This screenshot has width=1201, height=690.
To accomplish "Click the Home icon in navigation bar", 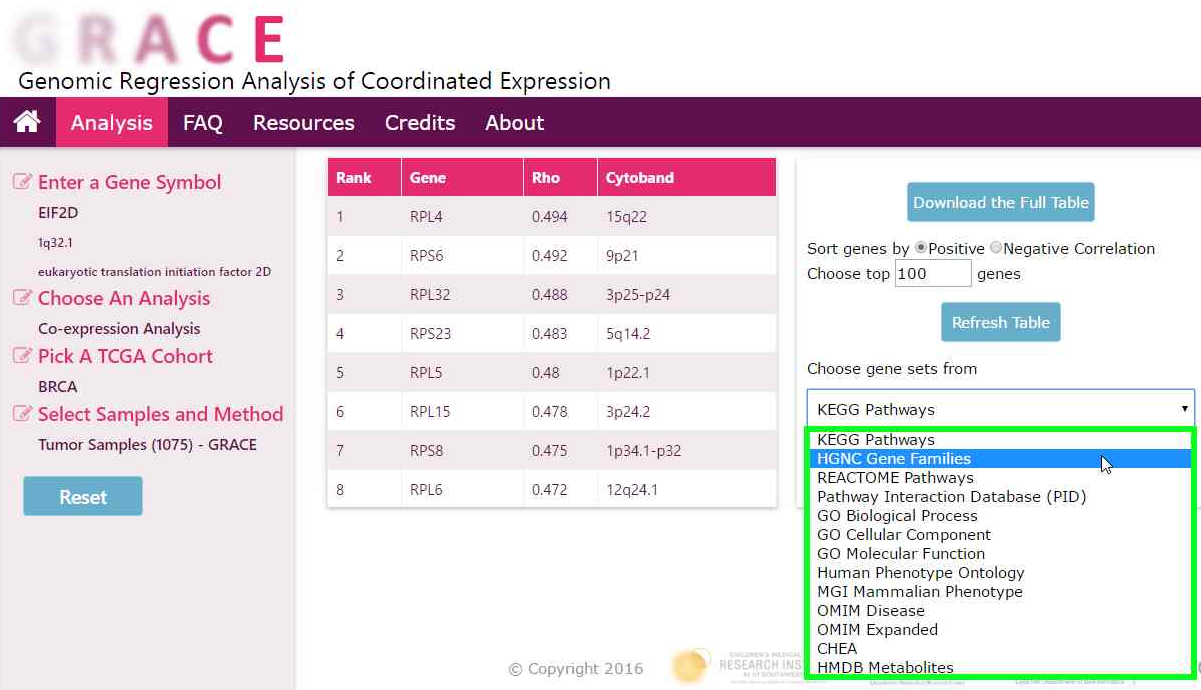I will point(27,122).
